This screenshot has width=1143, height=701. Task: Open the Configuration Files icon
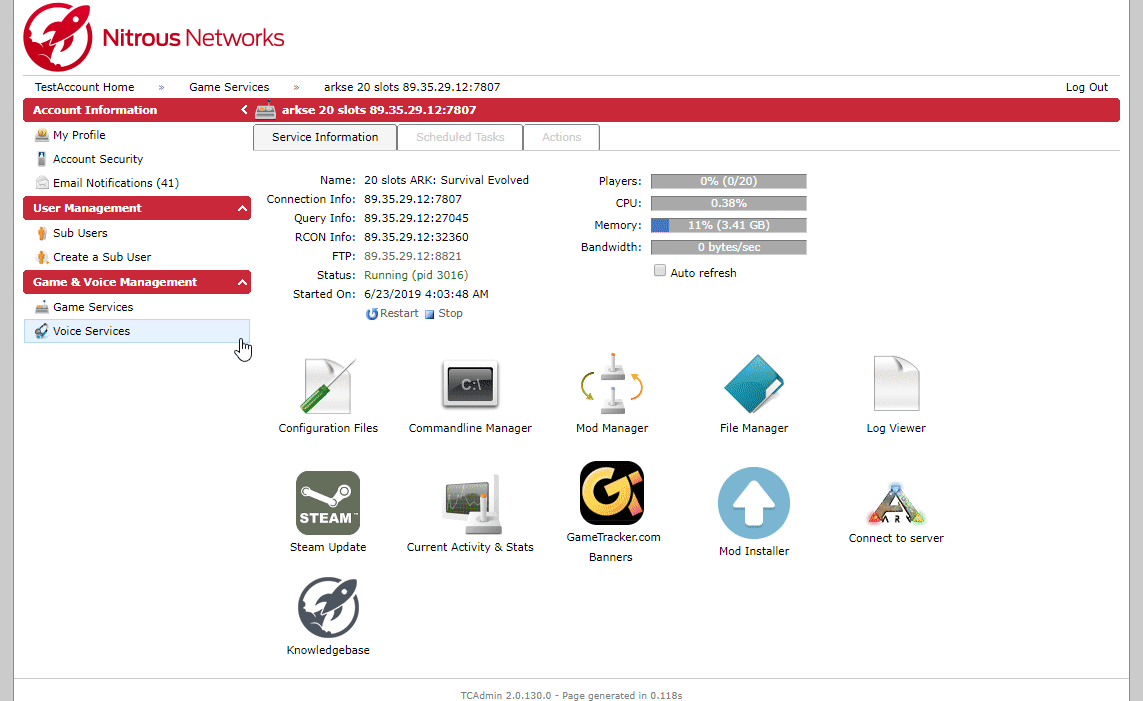[328, 386]
